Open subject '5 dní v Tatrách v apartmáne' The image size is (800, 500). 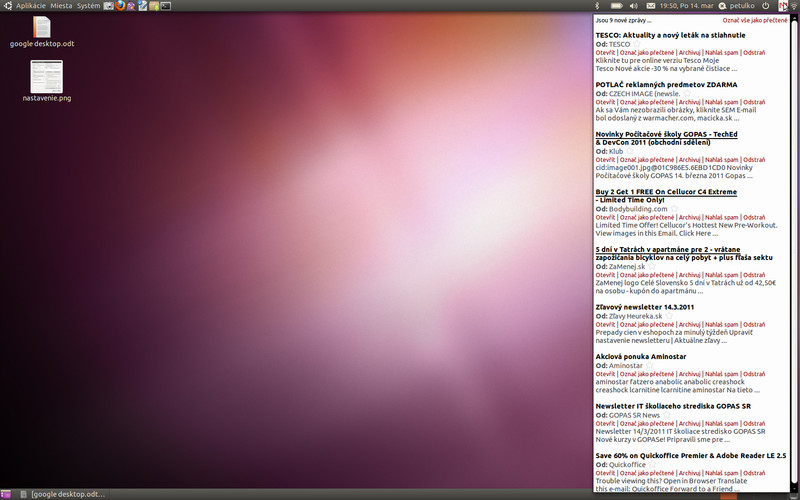pyautogui.click(x=684, y=254)
